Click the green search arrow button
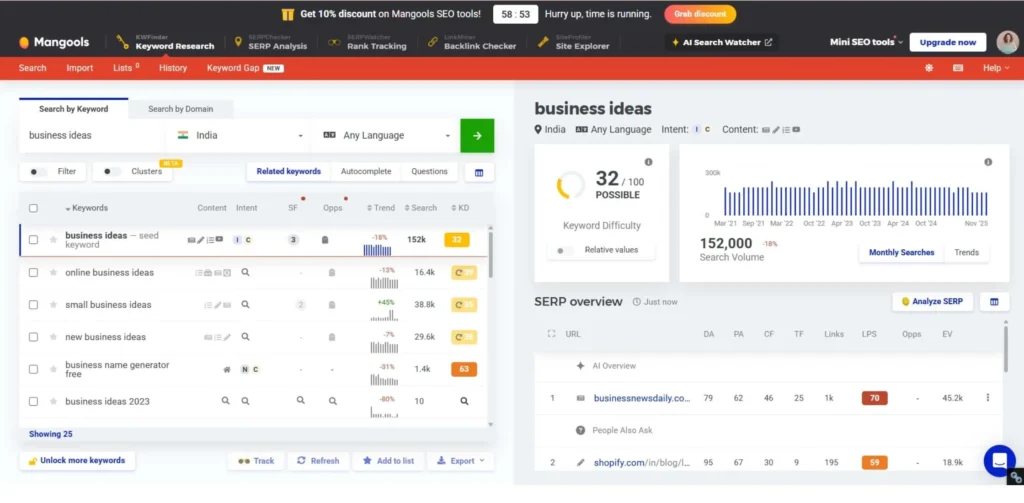Screen dimensions: 1024x503 pyautogui.click(x=477, y=136)
